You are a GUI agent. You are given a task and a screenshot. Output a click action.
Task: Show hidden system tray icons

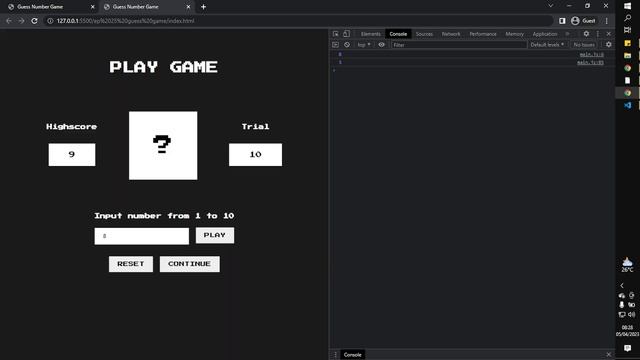622,285
